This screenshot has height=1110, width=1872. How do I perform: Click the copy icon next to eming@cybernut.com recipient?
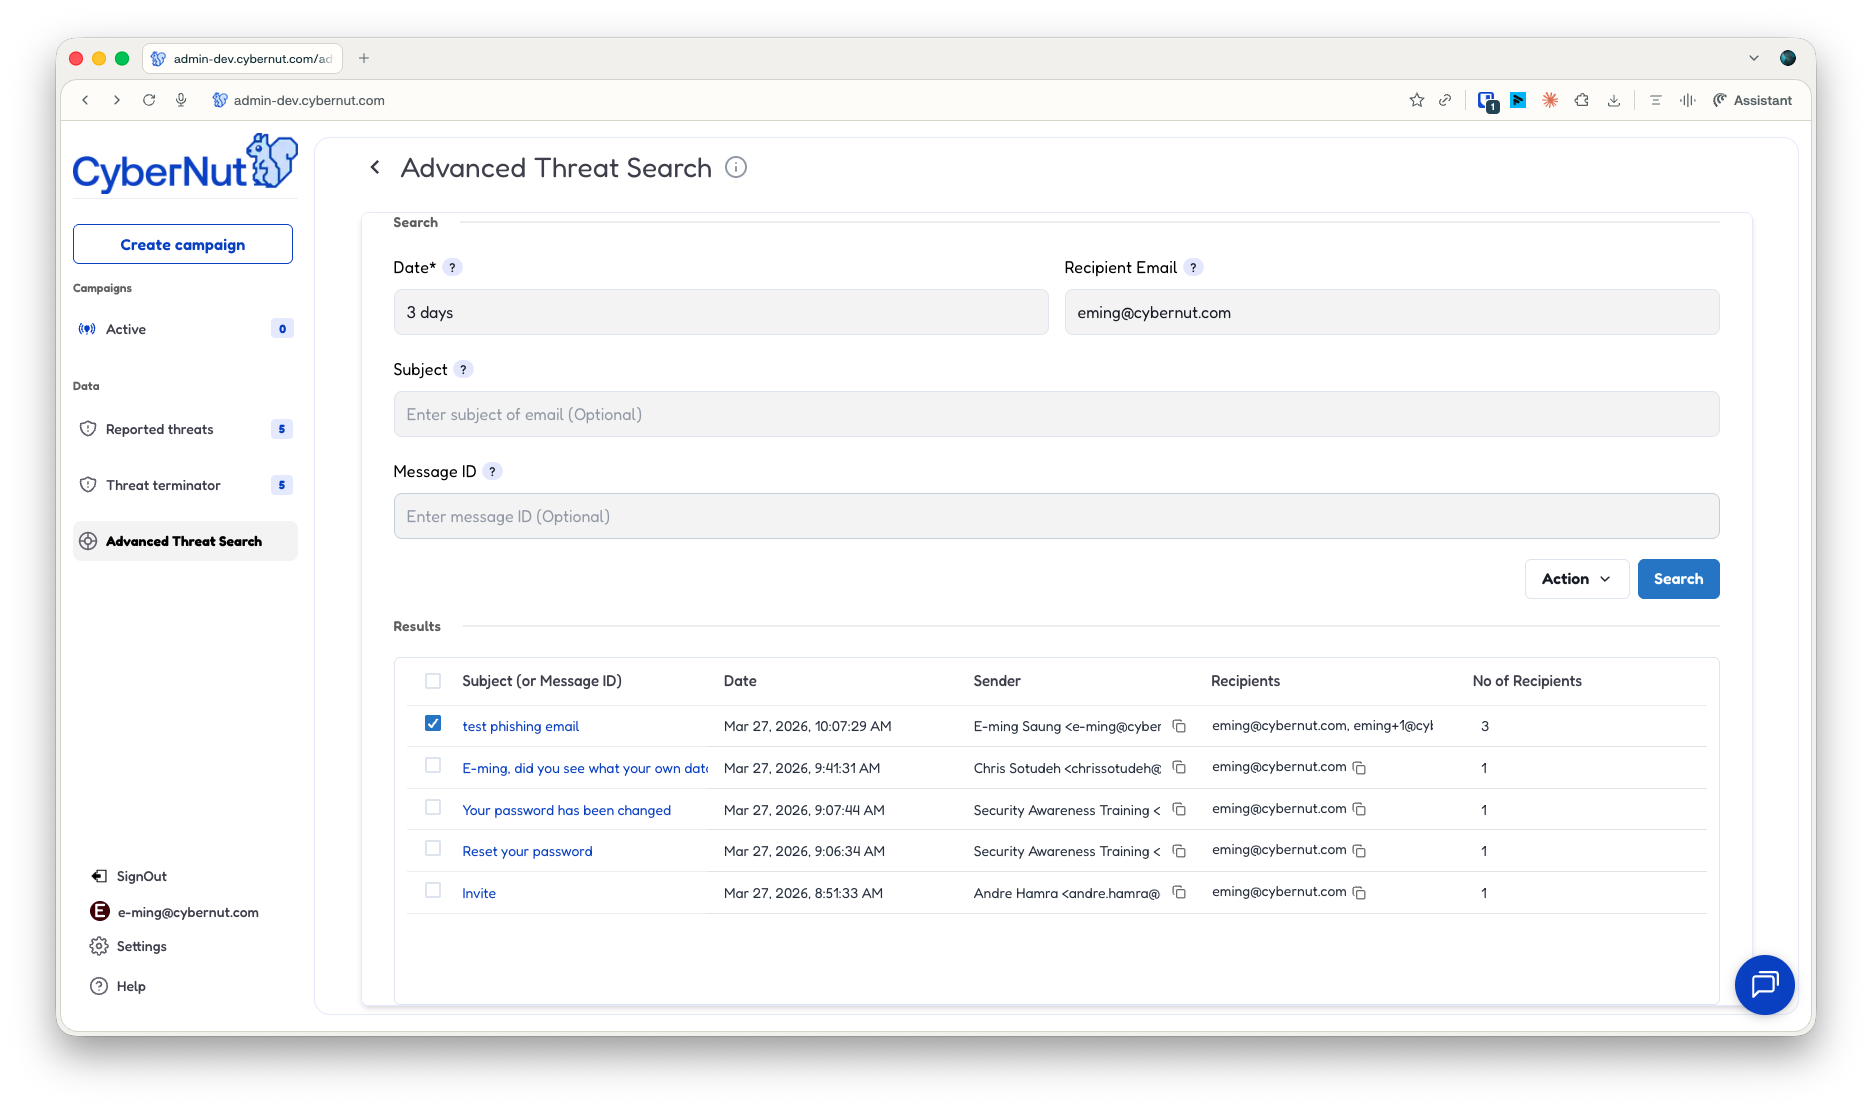click(1359, 767)
